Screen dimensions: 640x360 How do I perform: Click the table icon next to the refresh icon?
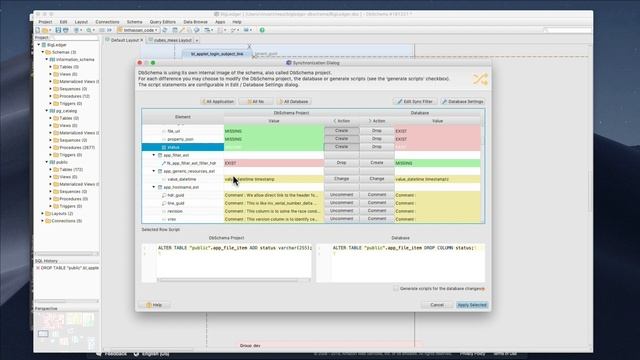point(175,30)
